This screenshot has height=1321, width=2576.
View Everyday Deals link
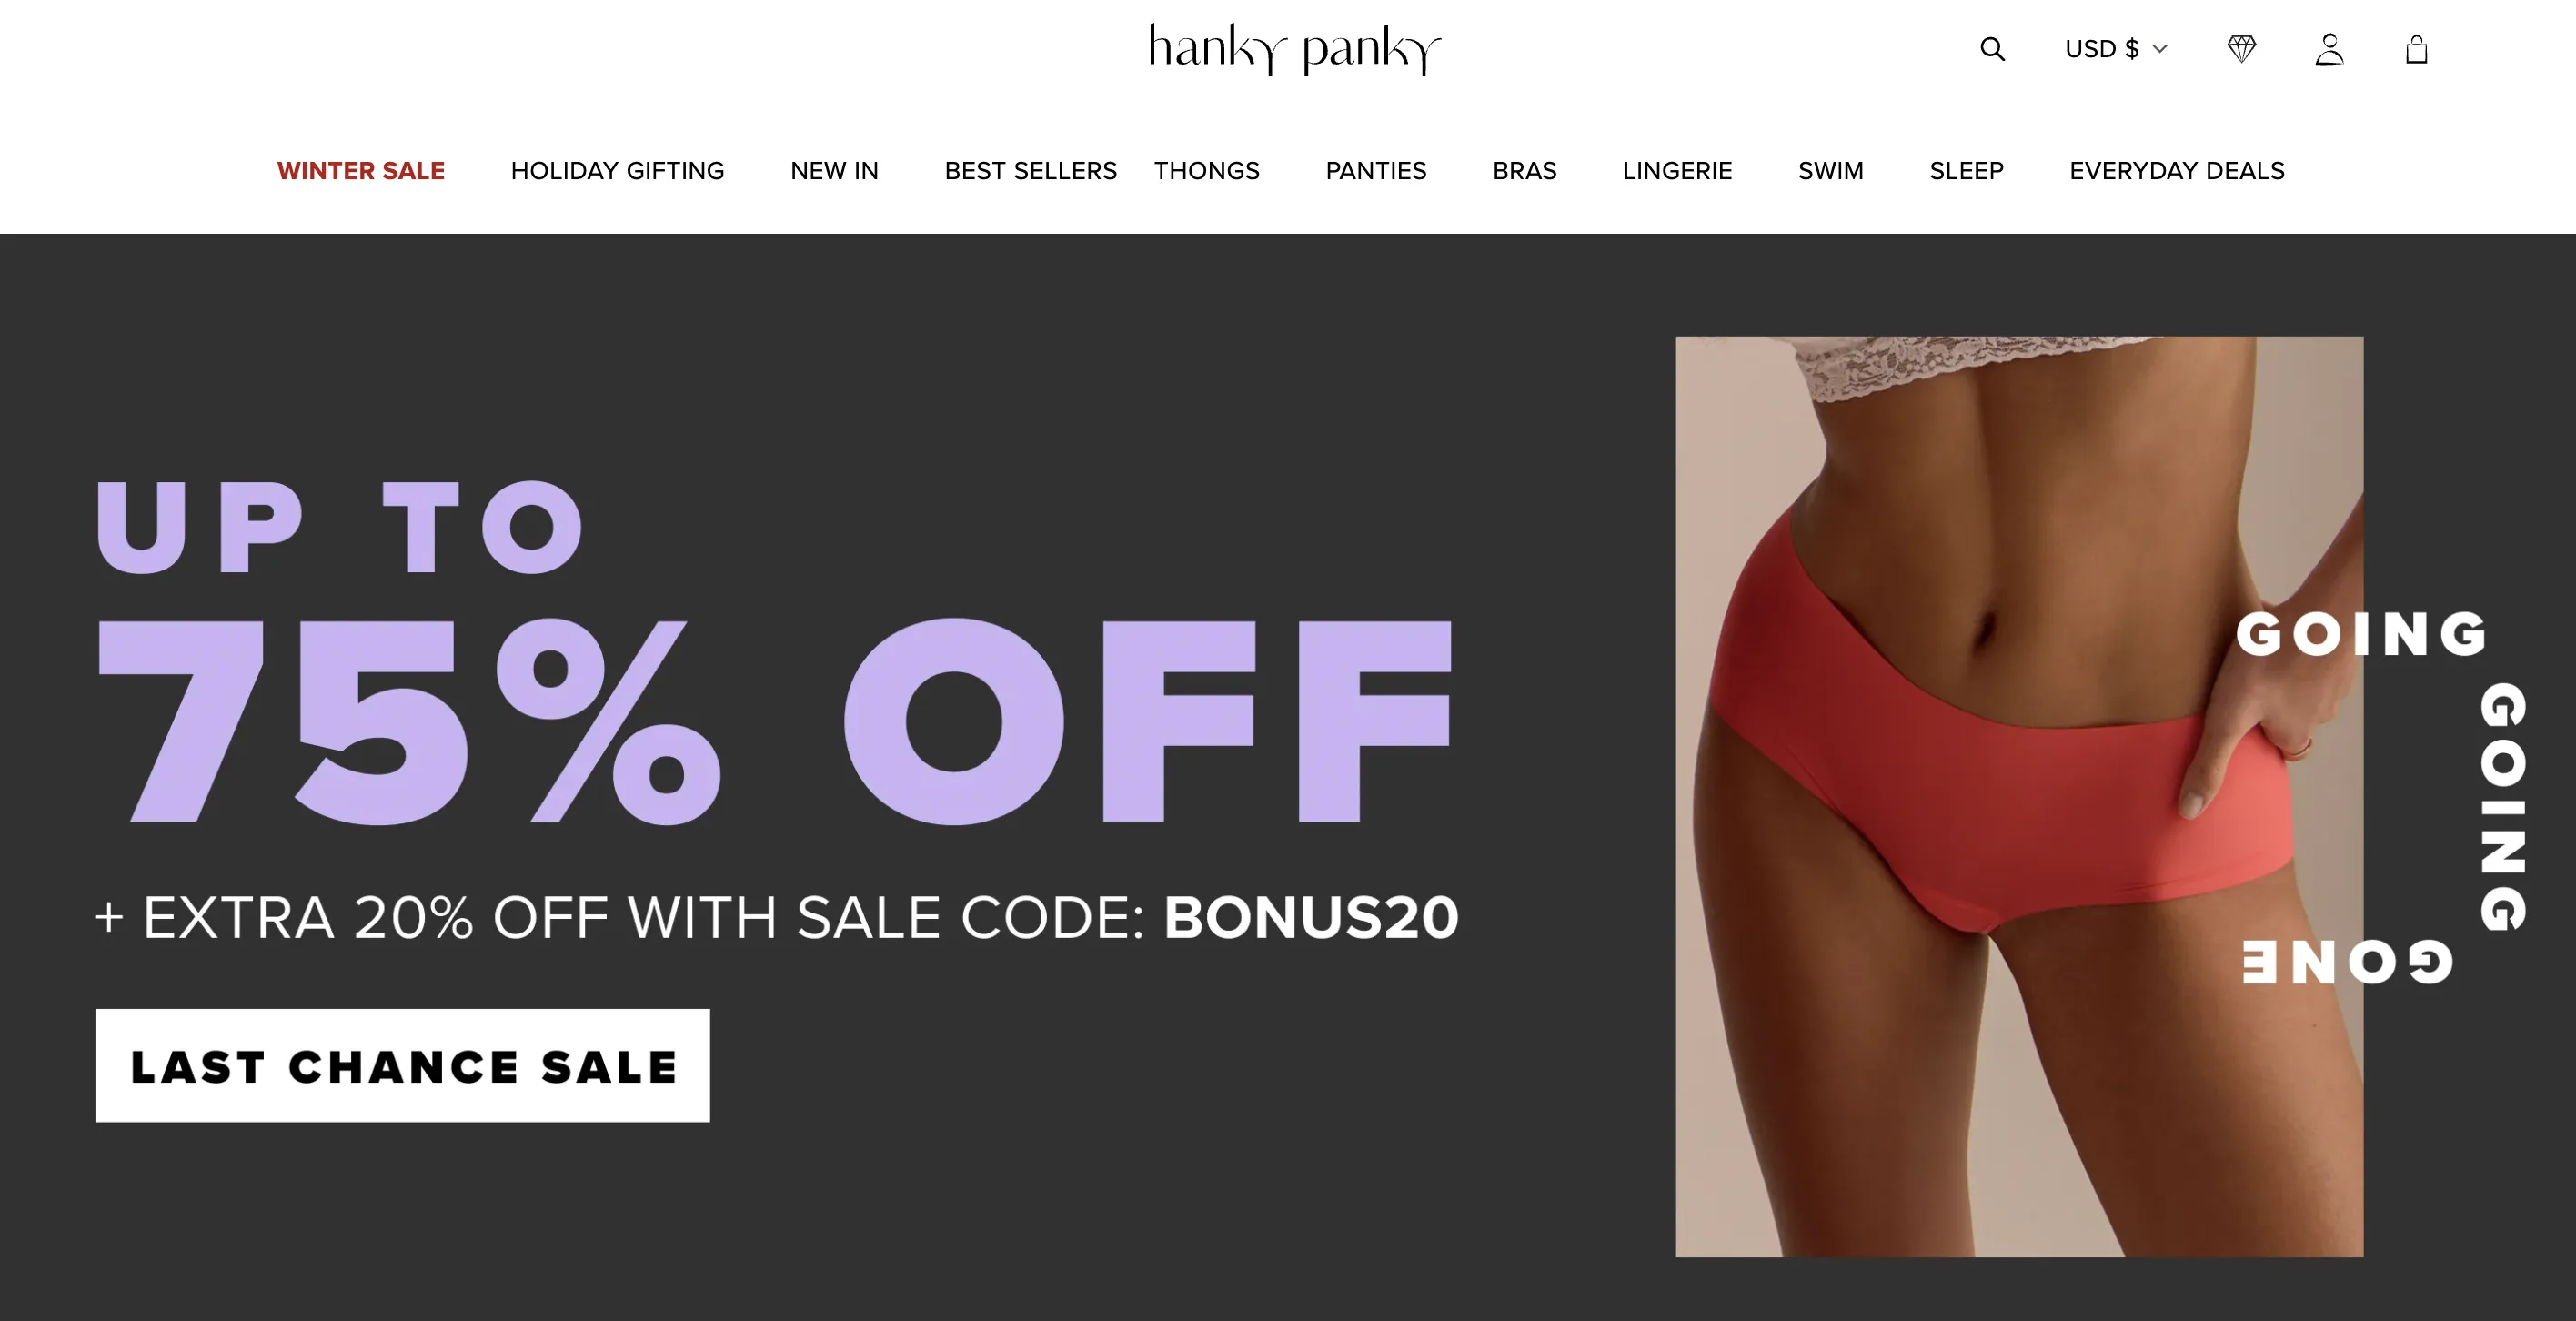point(2176,171)
